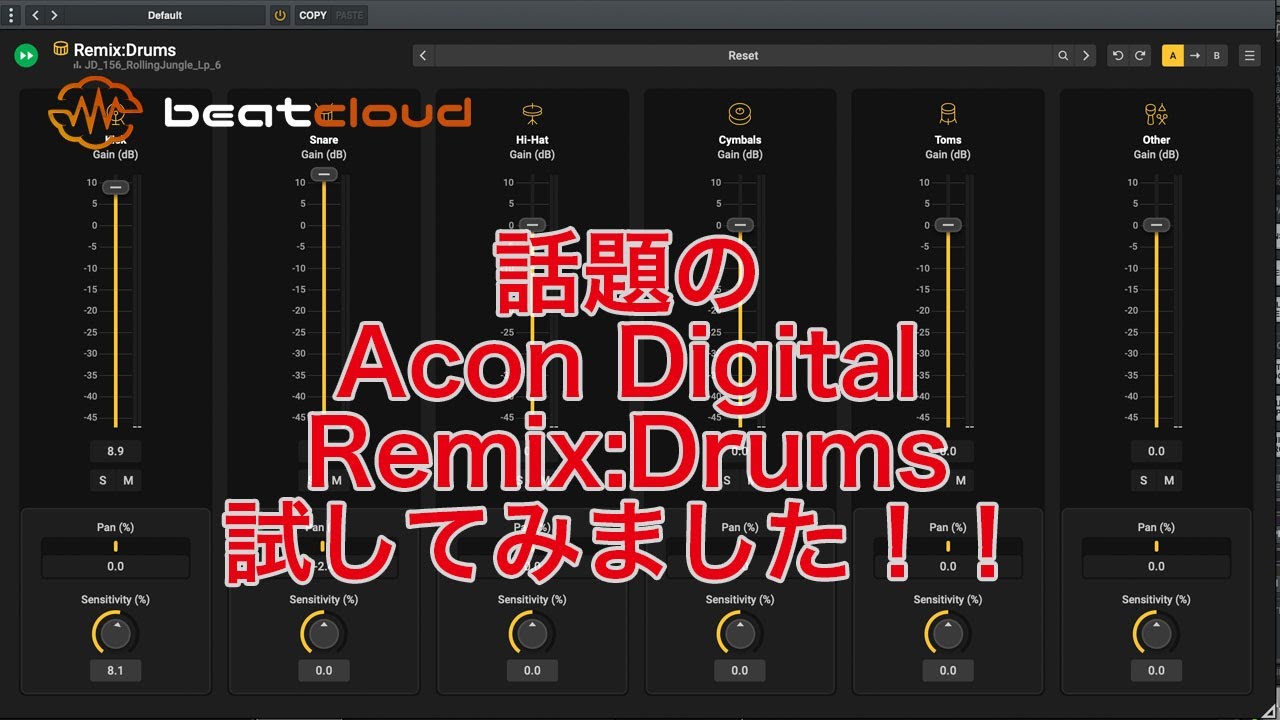The image size is (1280, 720).
Task: Click the Other channel gain value field
Action: tap(1156, 451)
